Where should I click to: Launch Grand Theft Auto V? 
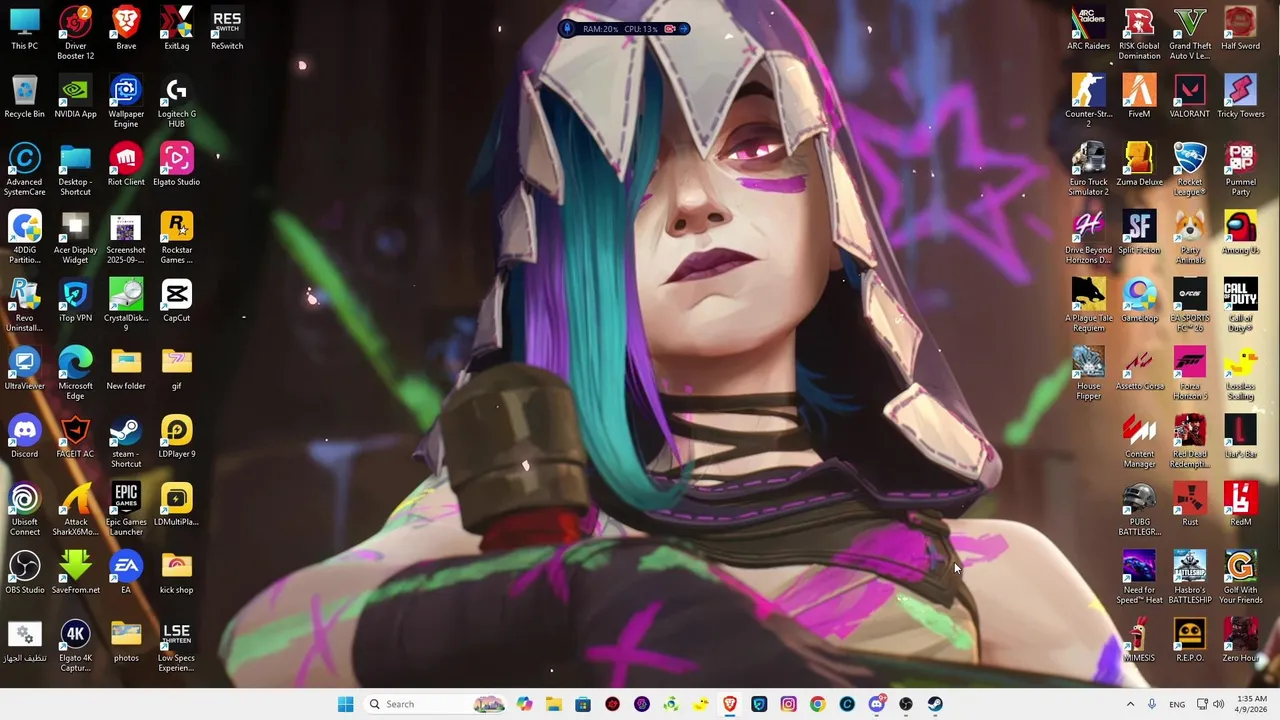(x=1190, y=33)
